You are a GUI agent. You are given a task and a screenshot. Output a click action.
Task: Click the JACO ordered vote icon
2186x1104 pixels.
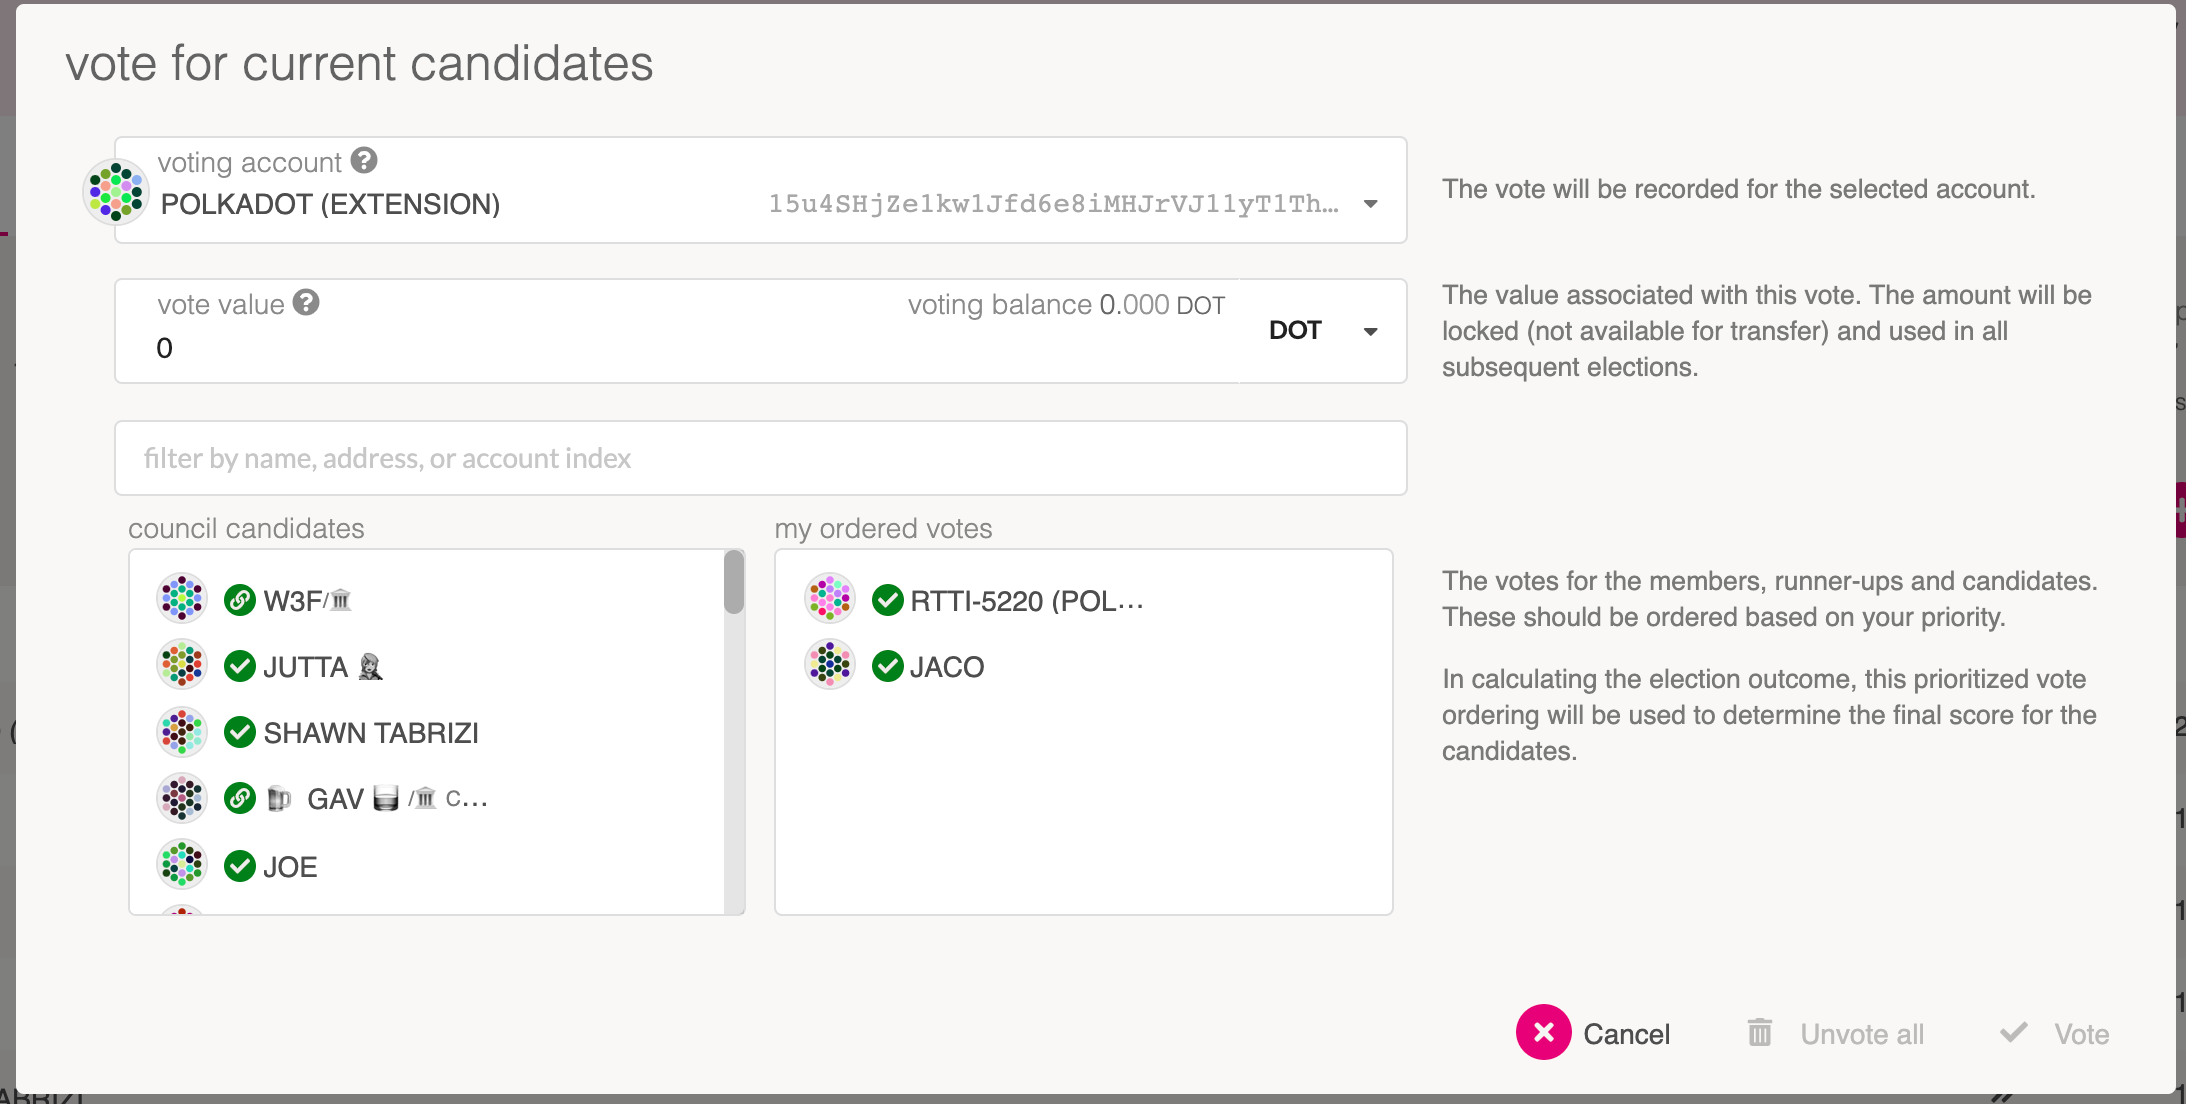pyautogui.click(x=832, y=666)
